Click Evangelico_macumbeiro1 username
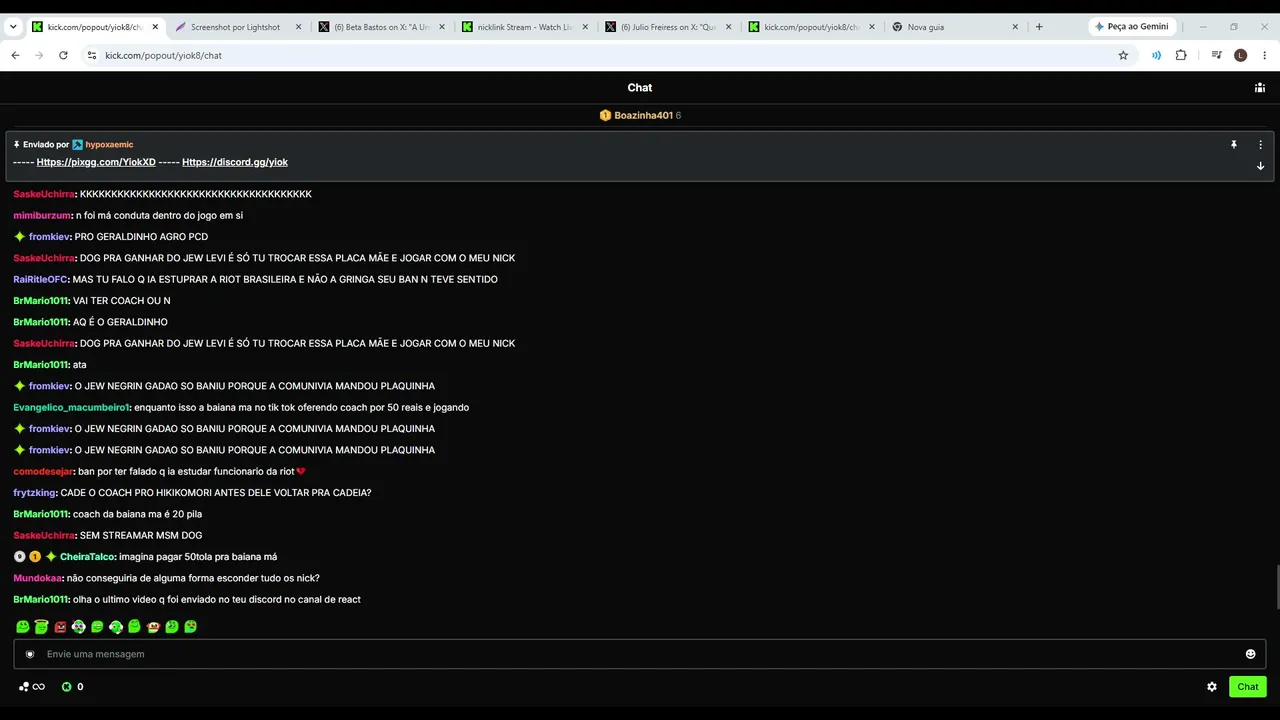The width and height of the screenshot is (1280, 720). pos(71,407)
